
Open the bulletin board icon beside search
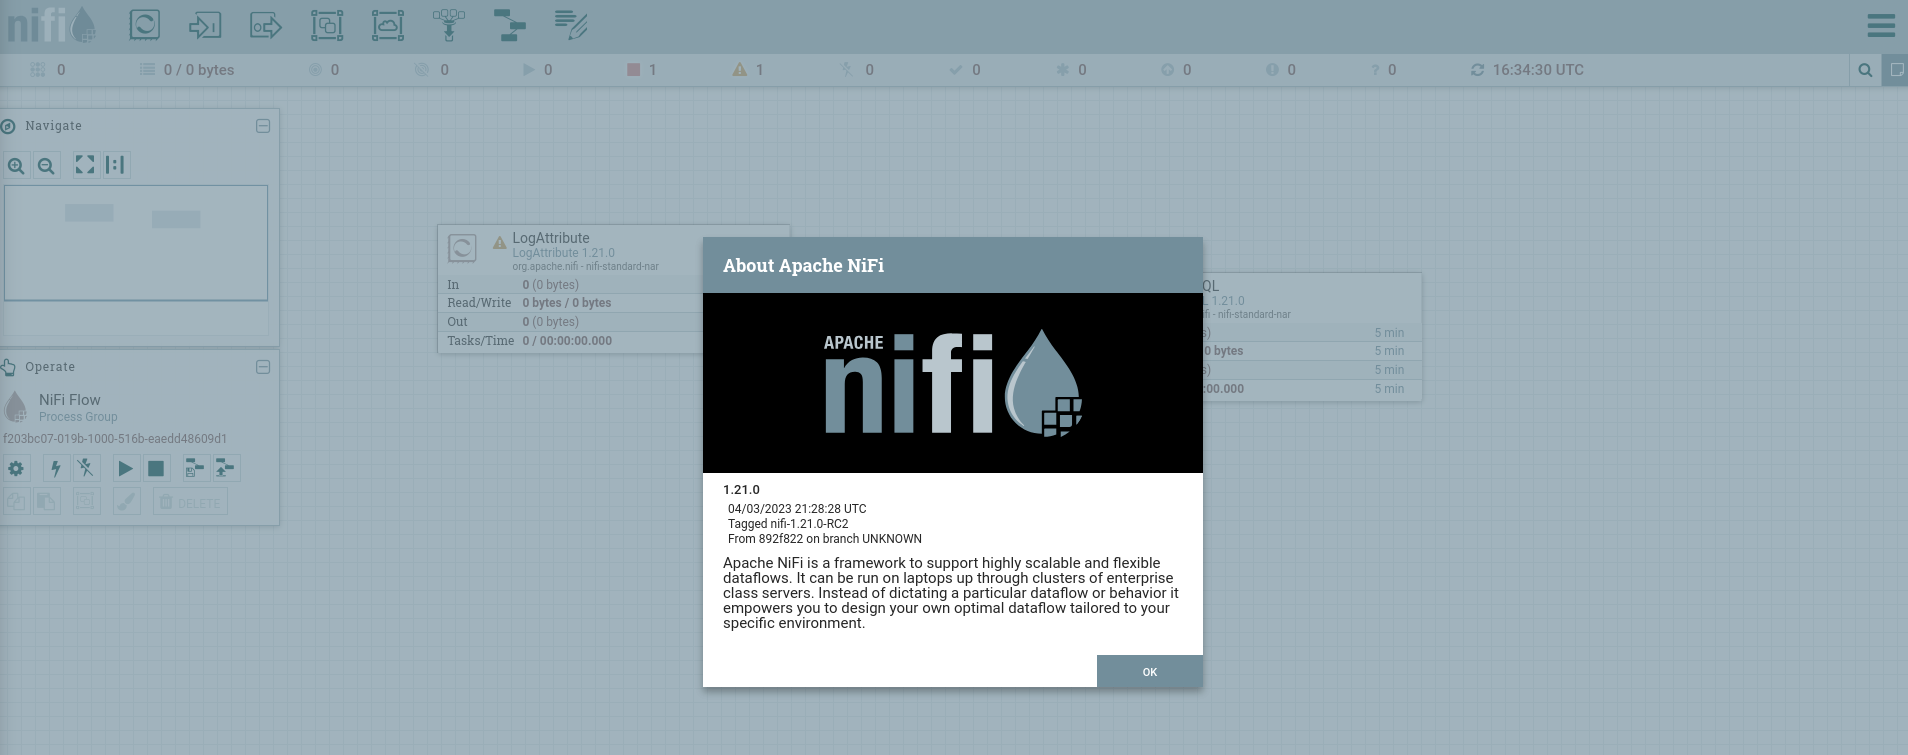point(1895,70)
